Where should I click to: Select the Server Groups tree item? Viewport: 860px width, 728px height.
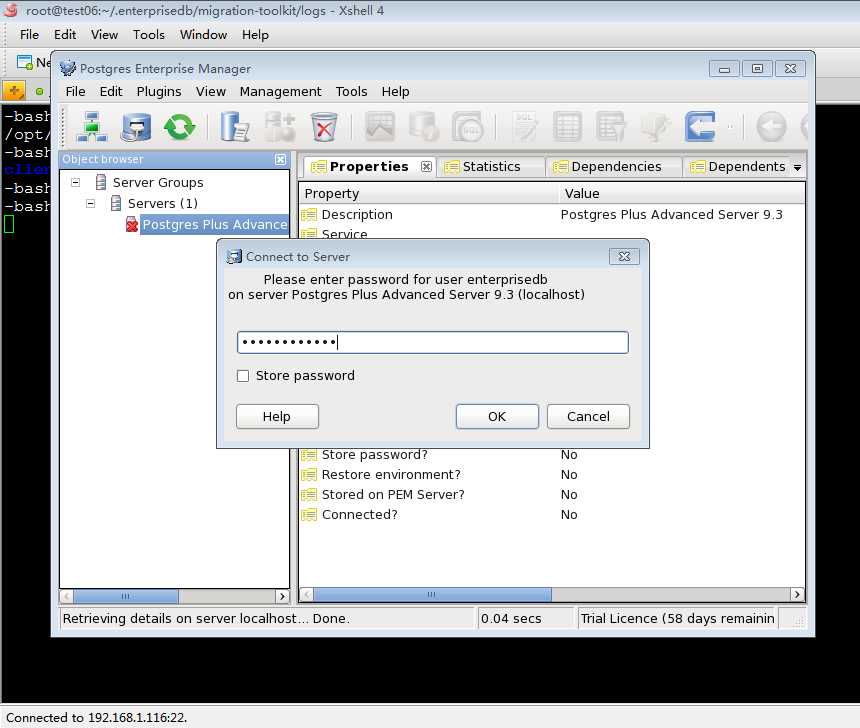[158, 182]
